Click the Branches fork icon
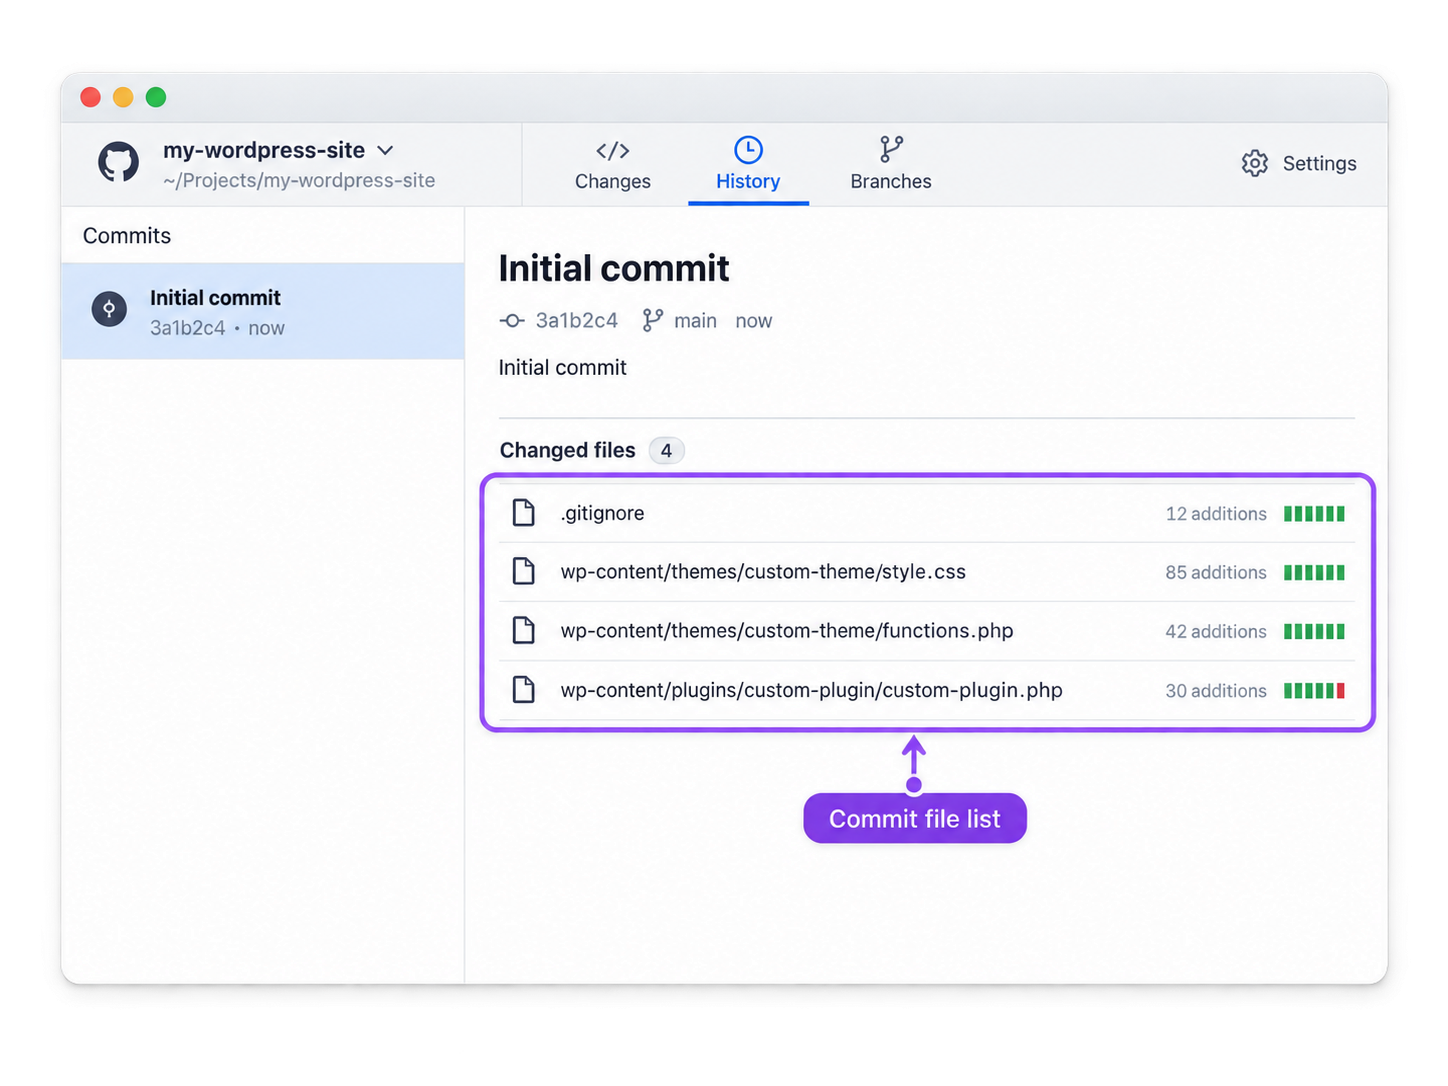 click(x=891, y=150)
